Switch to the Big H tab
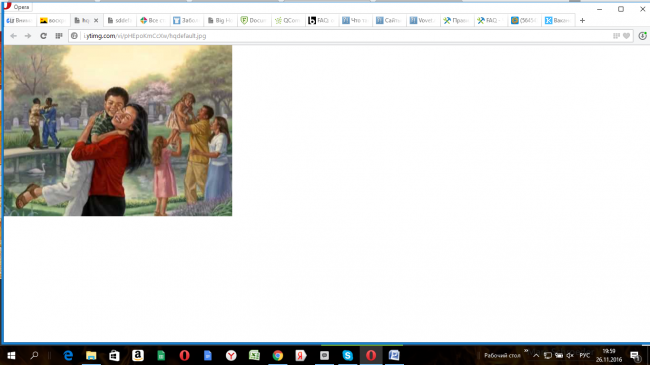The image size is (650, 365). (220, 20)
